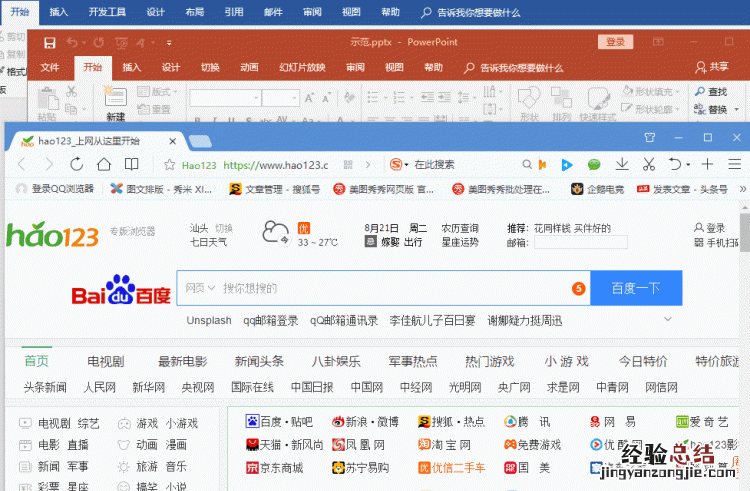Click the screenshot scissors icon in browser
This screenshot has width=750, height=491.
pos(649,164)
